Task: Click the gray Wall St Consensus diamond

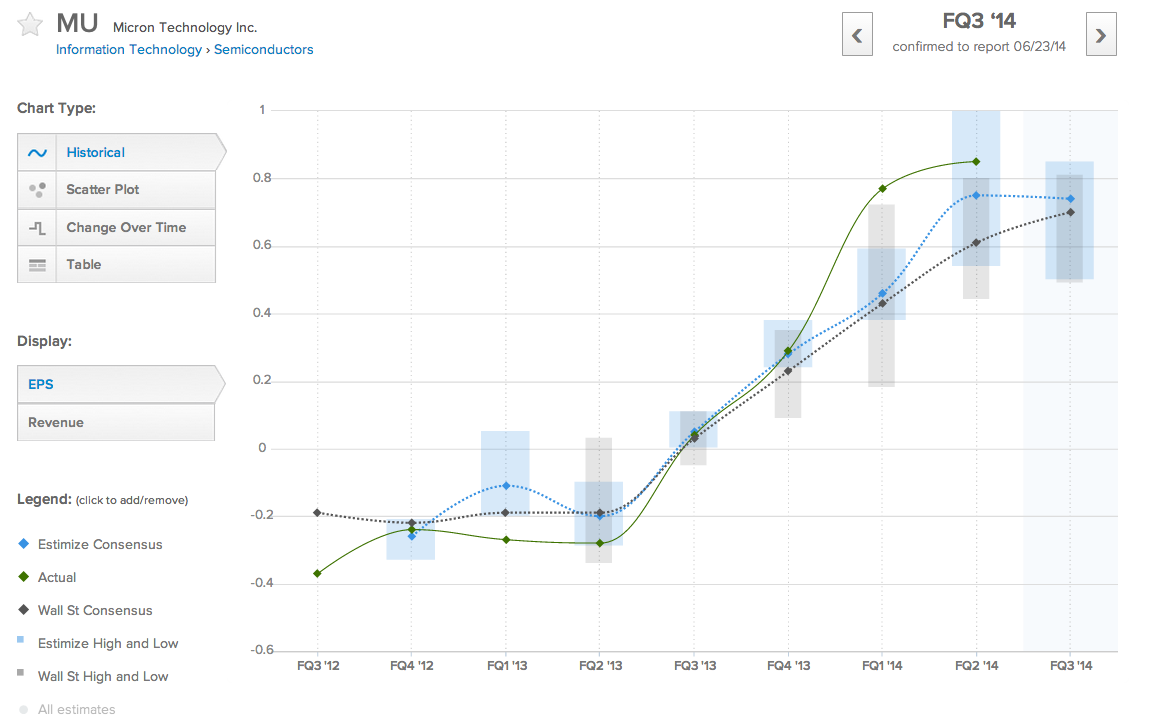Action: pyautogui.click(x=24, y=610)
